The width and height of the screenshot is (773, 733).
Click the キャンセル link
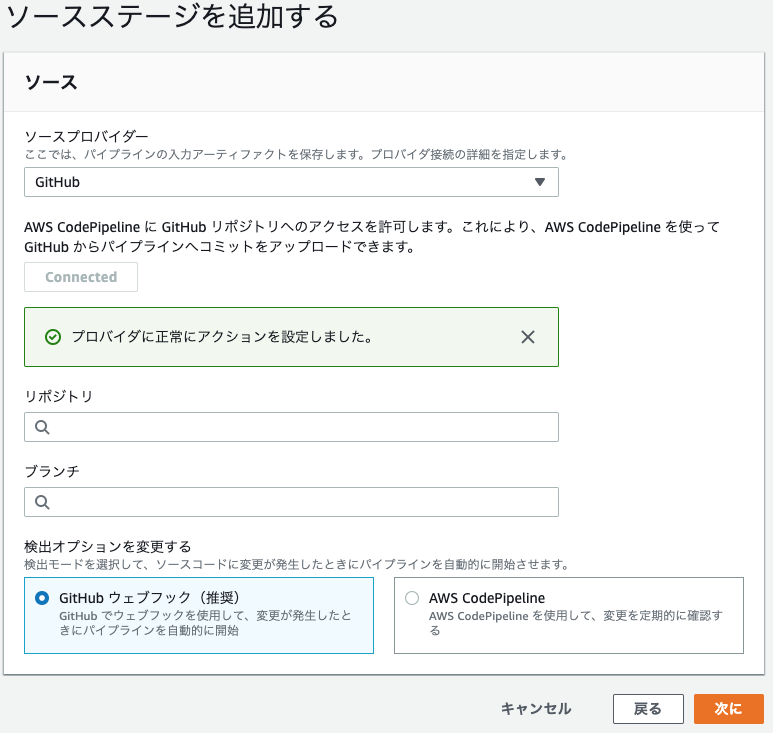[536, 709]
